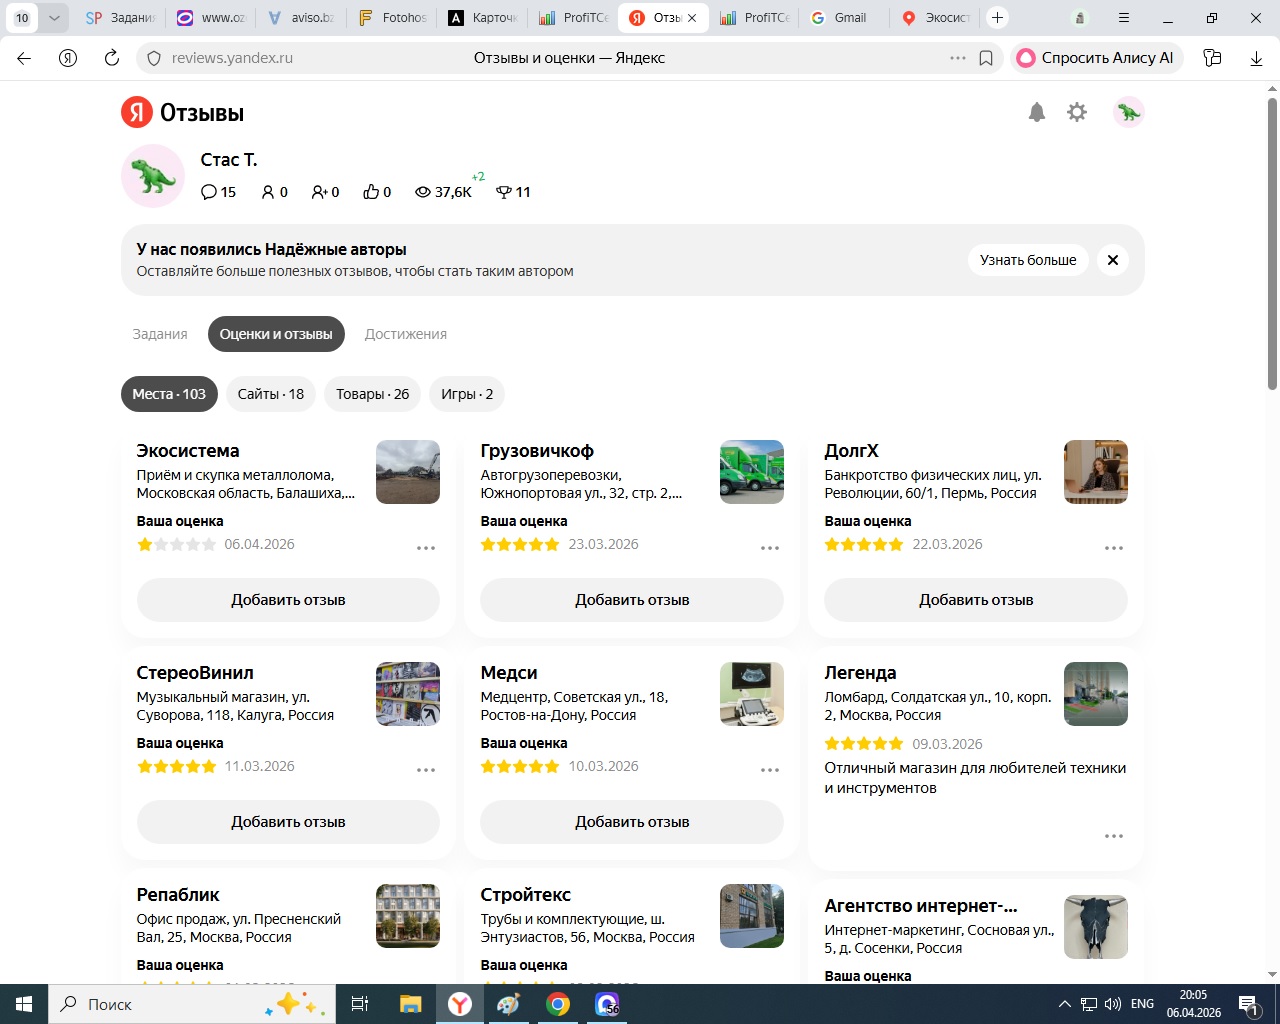The height and width of the screenshot is (1024, 1280).
Task: Switch keyboard language ENG indicator
Action: tap(1142, 1004)
